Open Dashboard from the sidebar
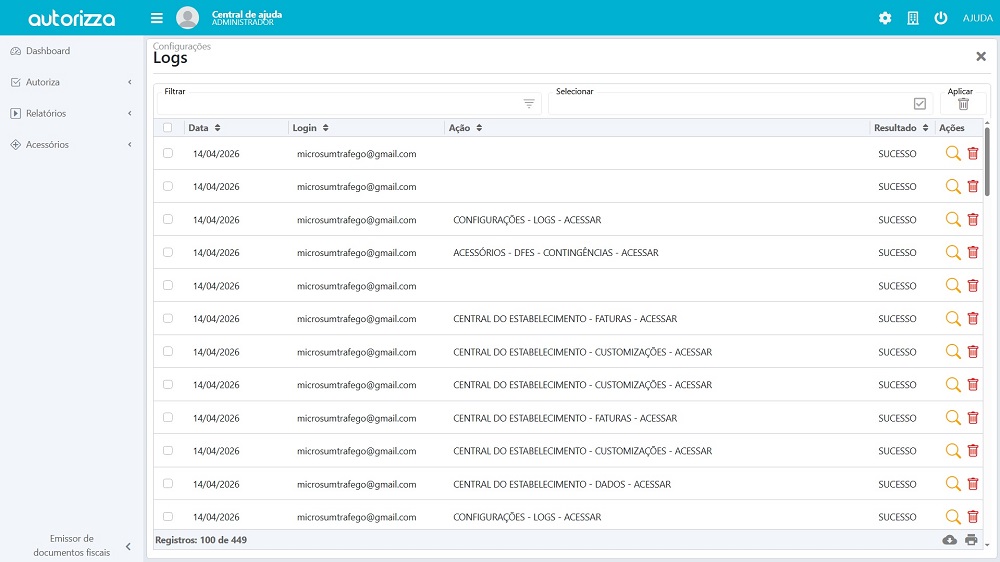1000x562 pixels. (x=48, y=51)
